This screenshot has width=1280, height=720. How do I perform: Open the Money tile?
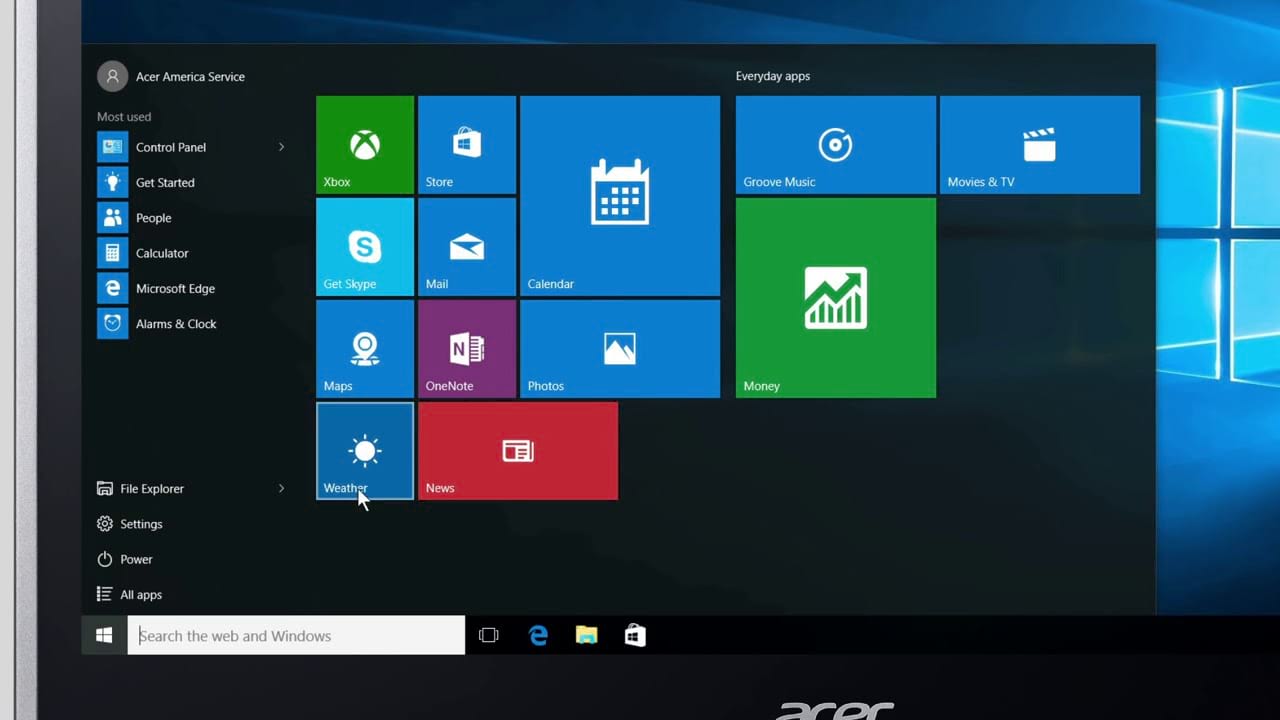[x=836, y=298]
